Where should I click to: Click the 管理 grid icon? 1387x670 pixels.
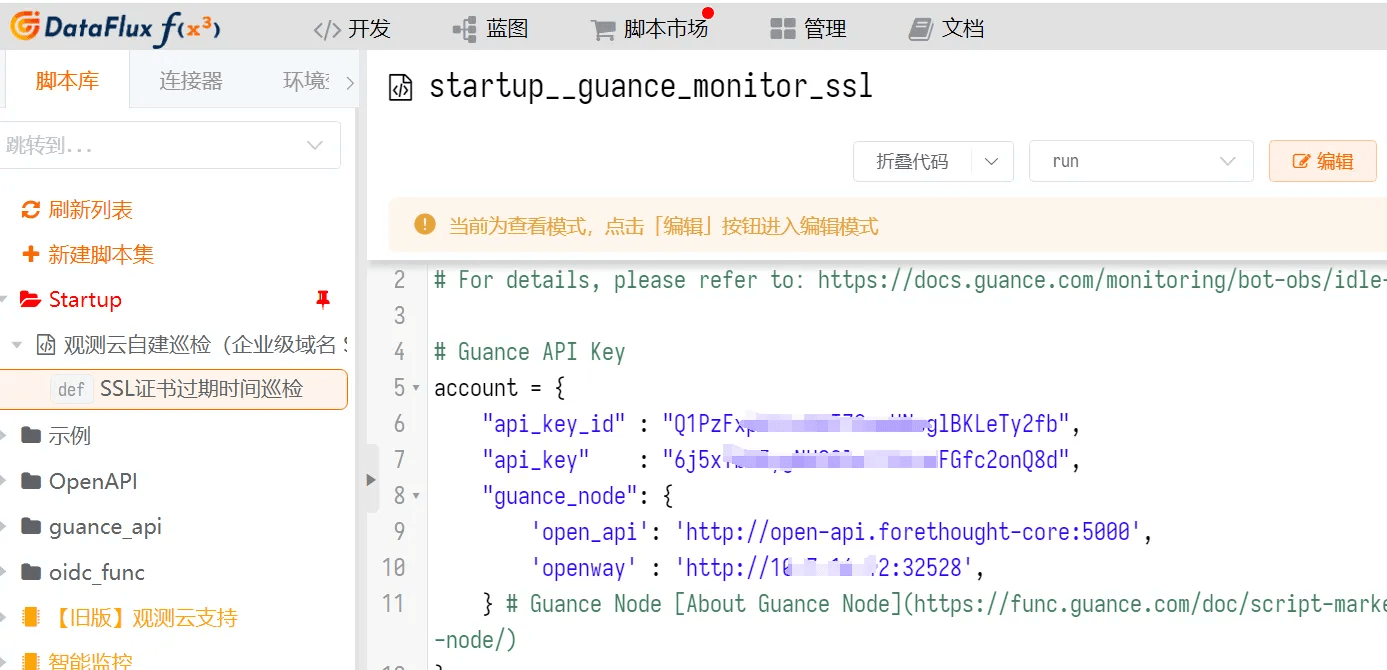[782, 30]
